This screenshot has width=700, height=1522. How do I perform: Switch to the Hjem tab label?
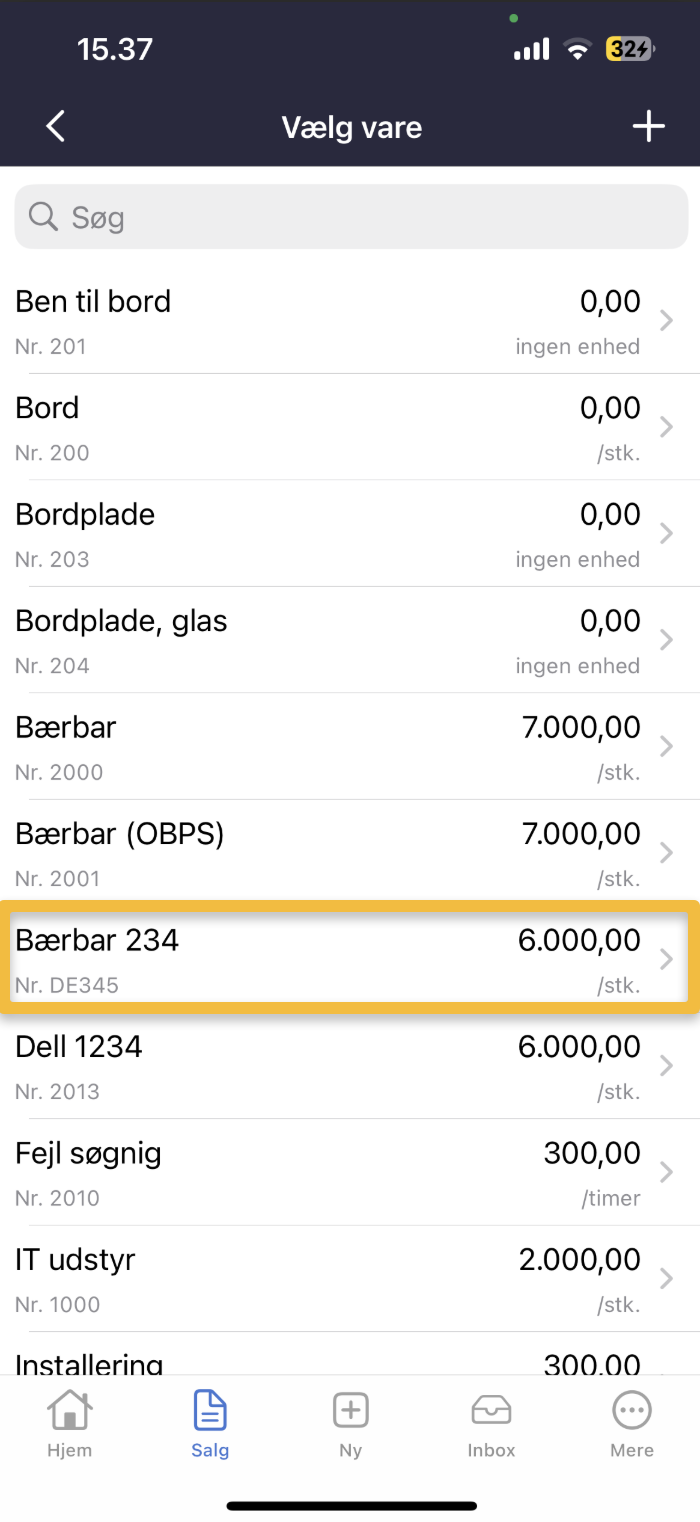point(69,1450)
